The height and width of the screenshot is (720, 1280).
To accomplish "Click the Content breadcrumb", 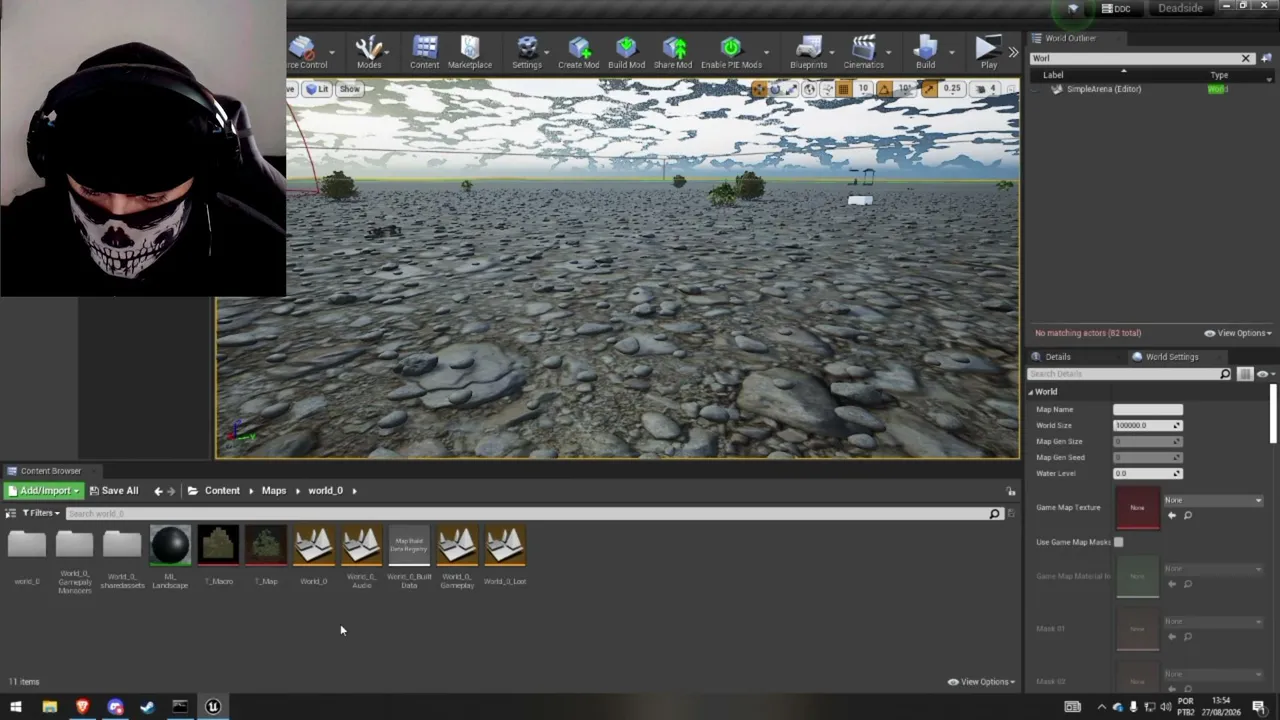I will coord(222,491).
